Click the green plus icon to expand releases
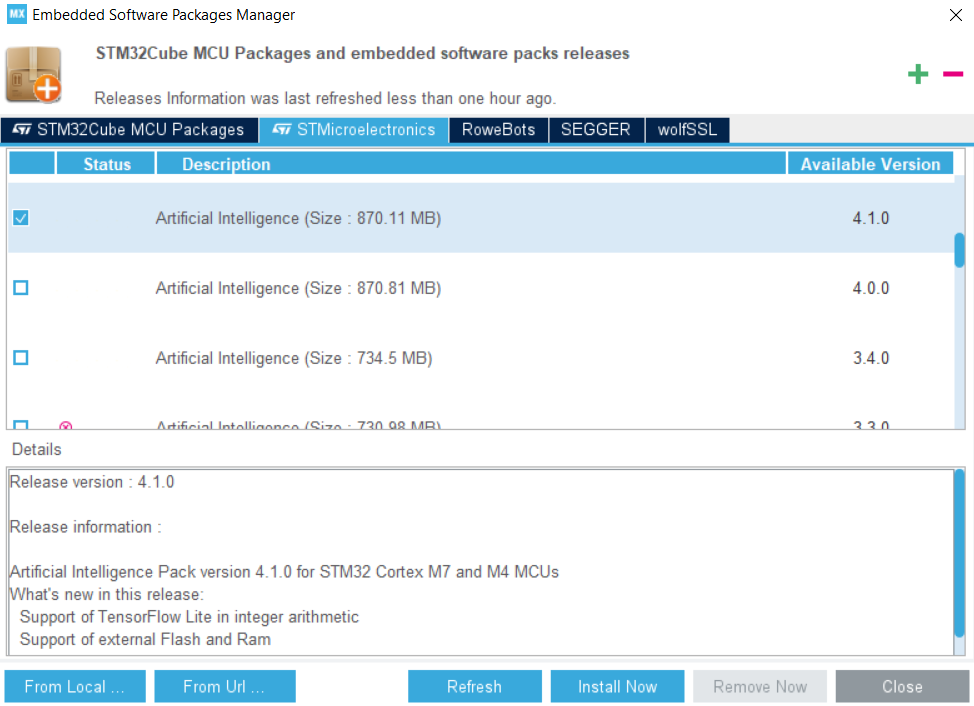974x706 pixels. point(917,73)
